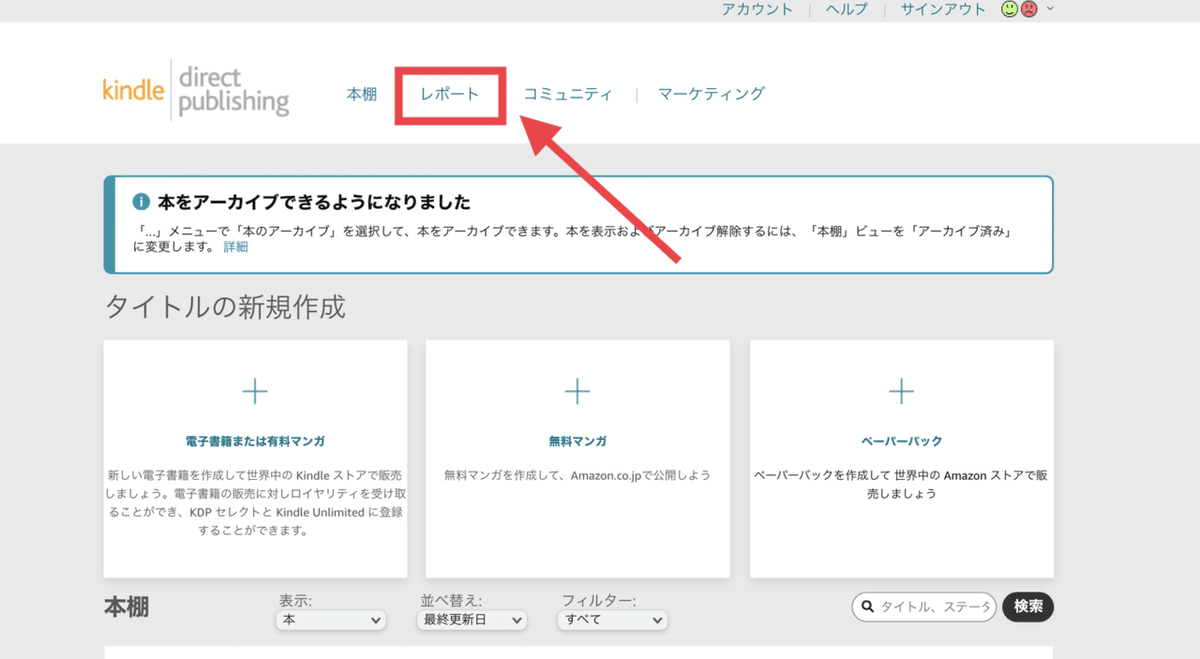Image resolution: width=1200 pixels, height=659 pixels.
Task: Click the plus icon to create an ebook
Action: tap(255, 391)
